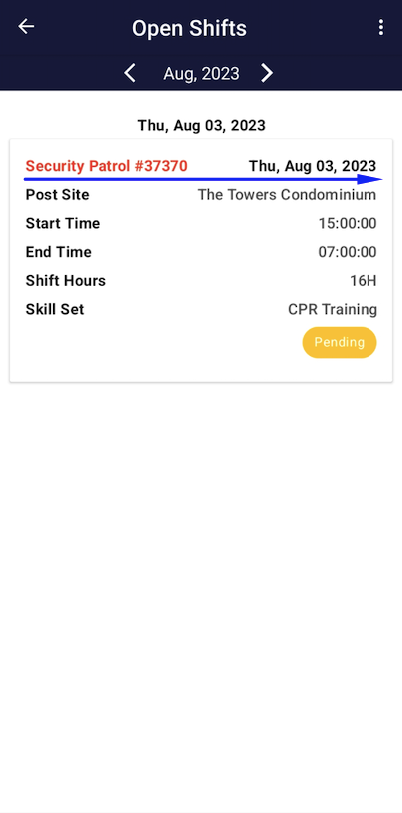Tap the 16H shift hours value
The width and height of the screenshot is (402, 813).
tap(363, 281)
